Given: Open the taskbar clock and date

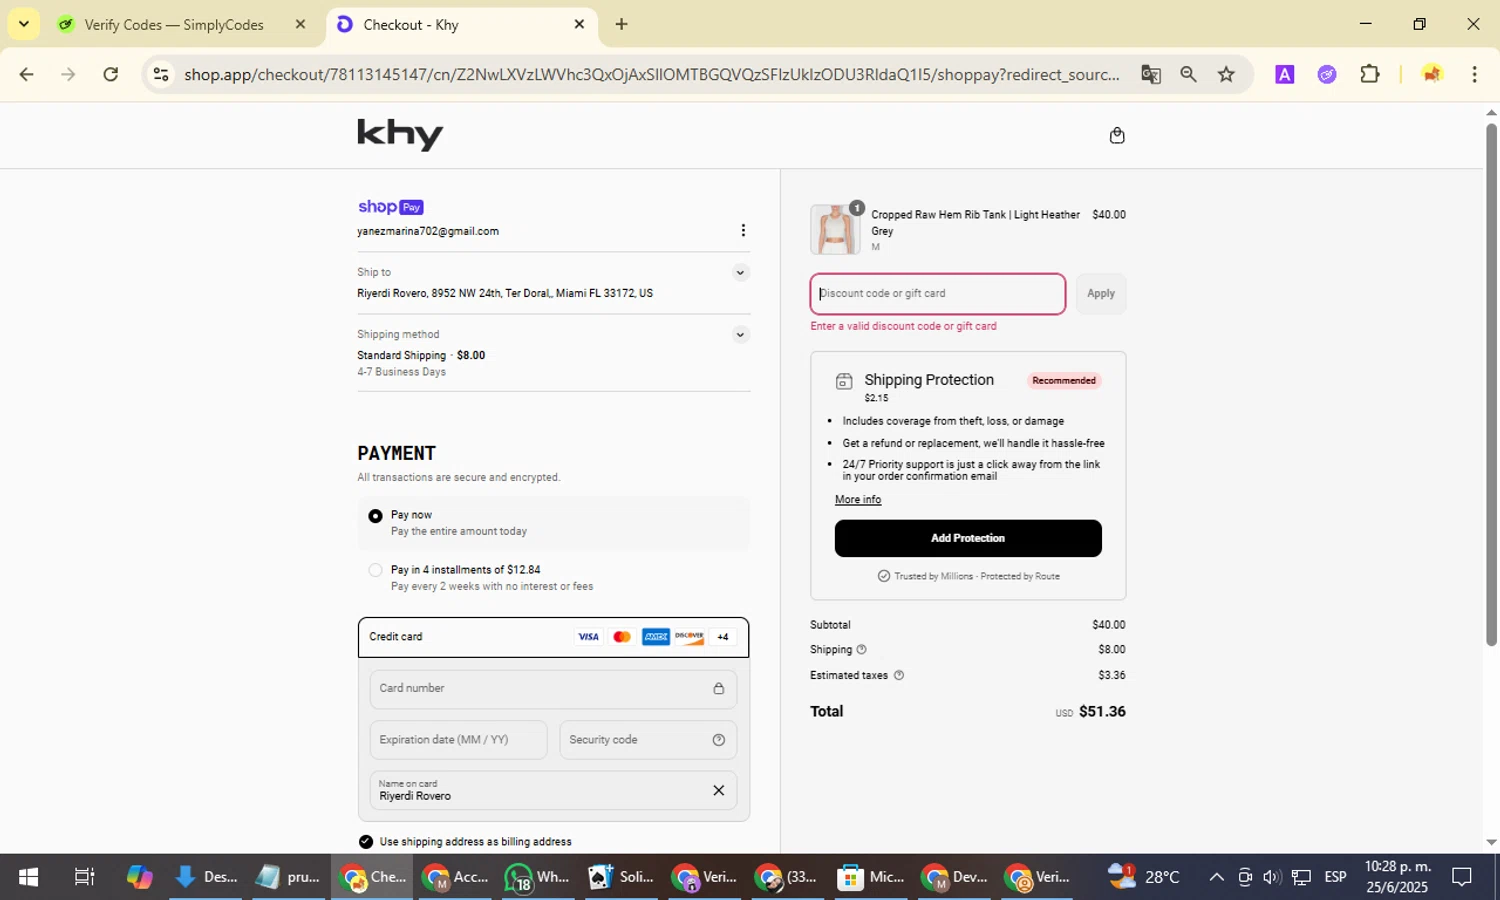Looking at the screenshot, I should tap(1398, 877).
